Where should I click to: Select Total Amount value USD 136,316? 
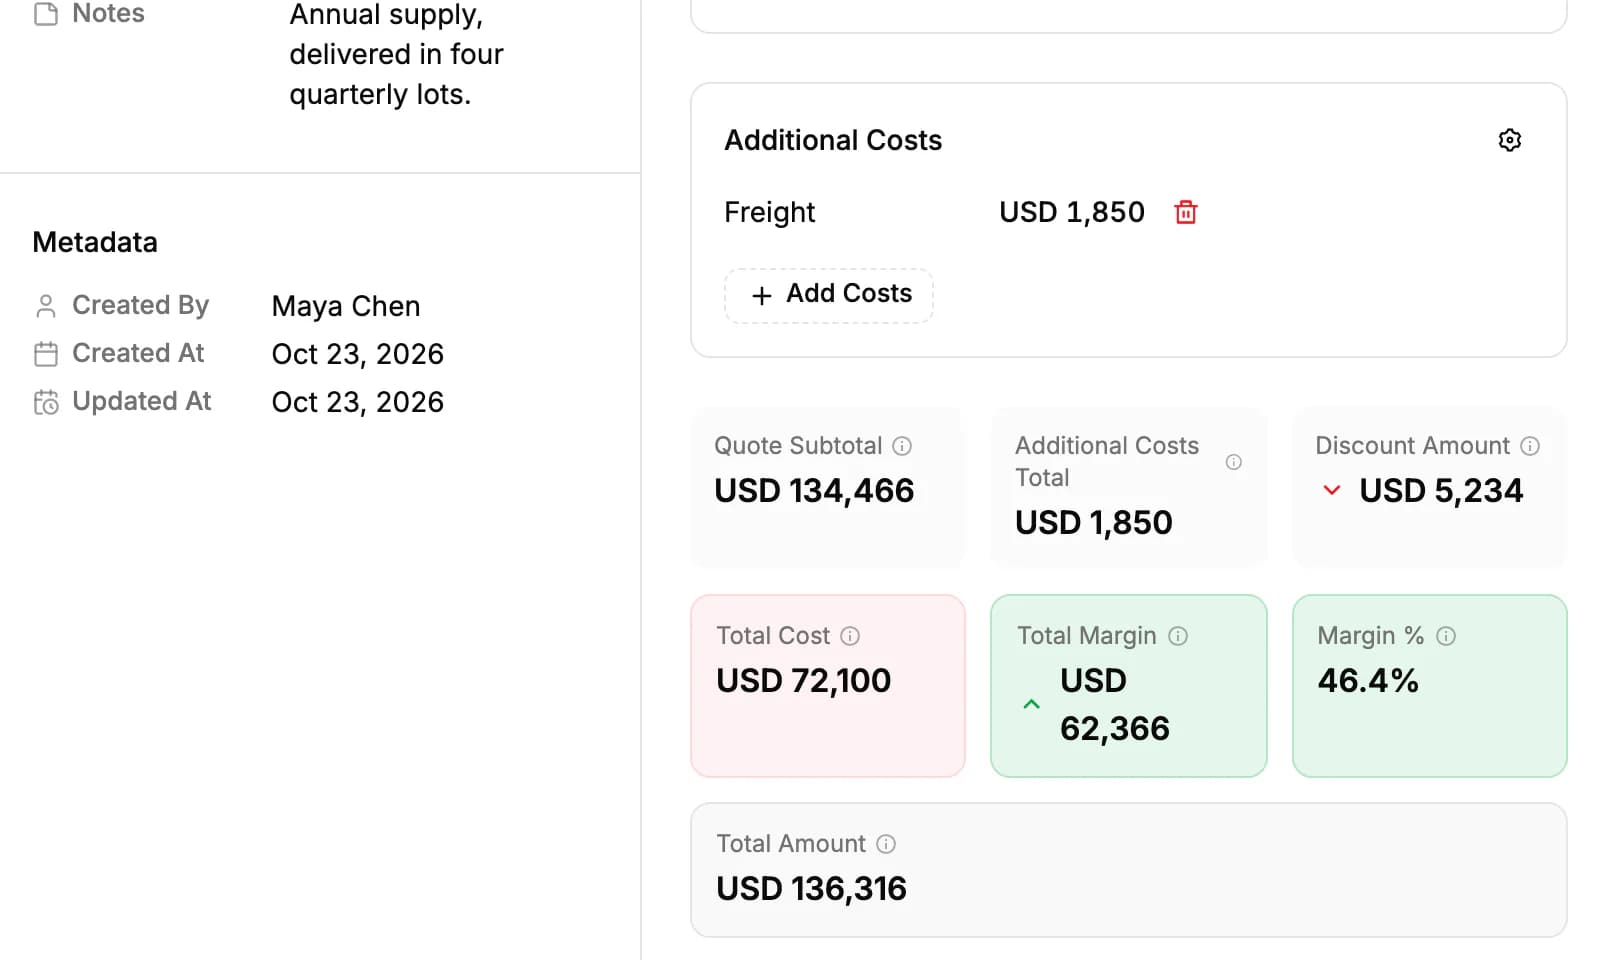tap(812, 889)
